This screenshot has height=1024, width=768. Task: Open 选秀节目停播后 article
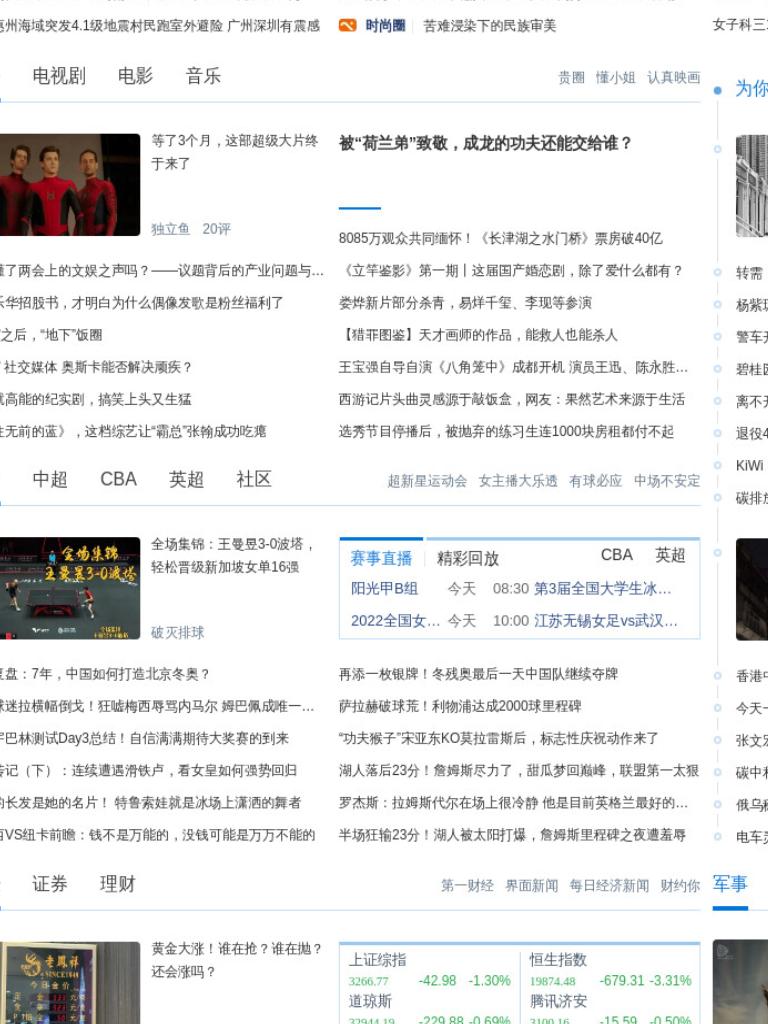coord(506,431)
